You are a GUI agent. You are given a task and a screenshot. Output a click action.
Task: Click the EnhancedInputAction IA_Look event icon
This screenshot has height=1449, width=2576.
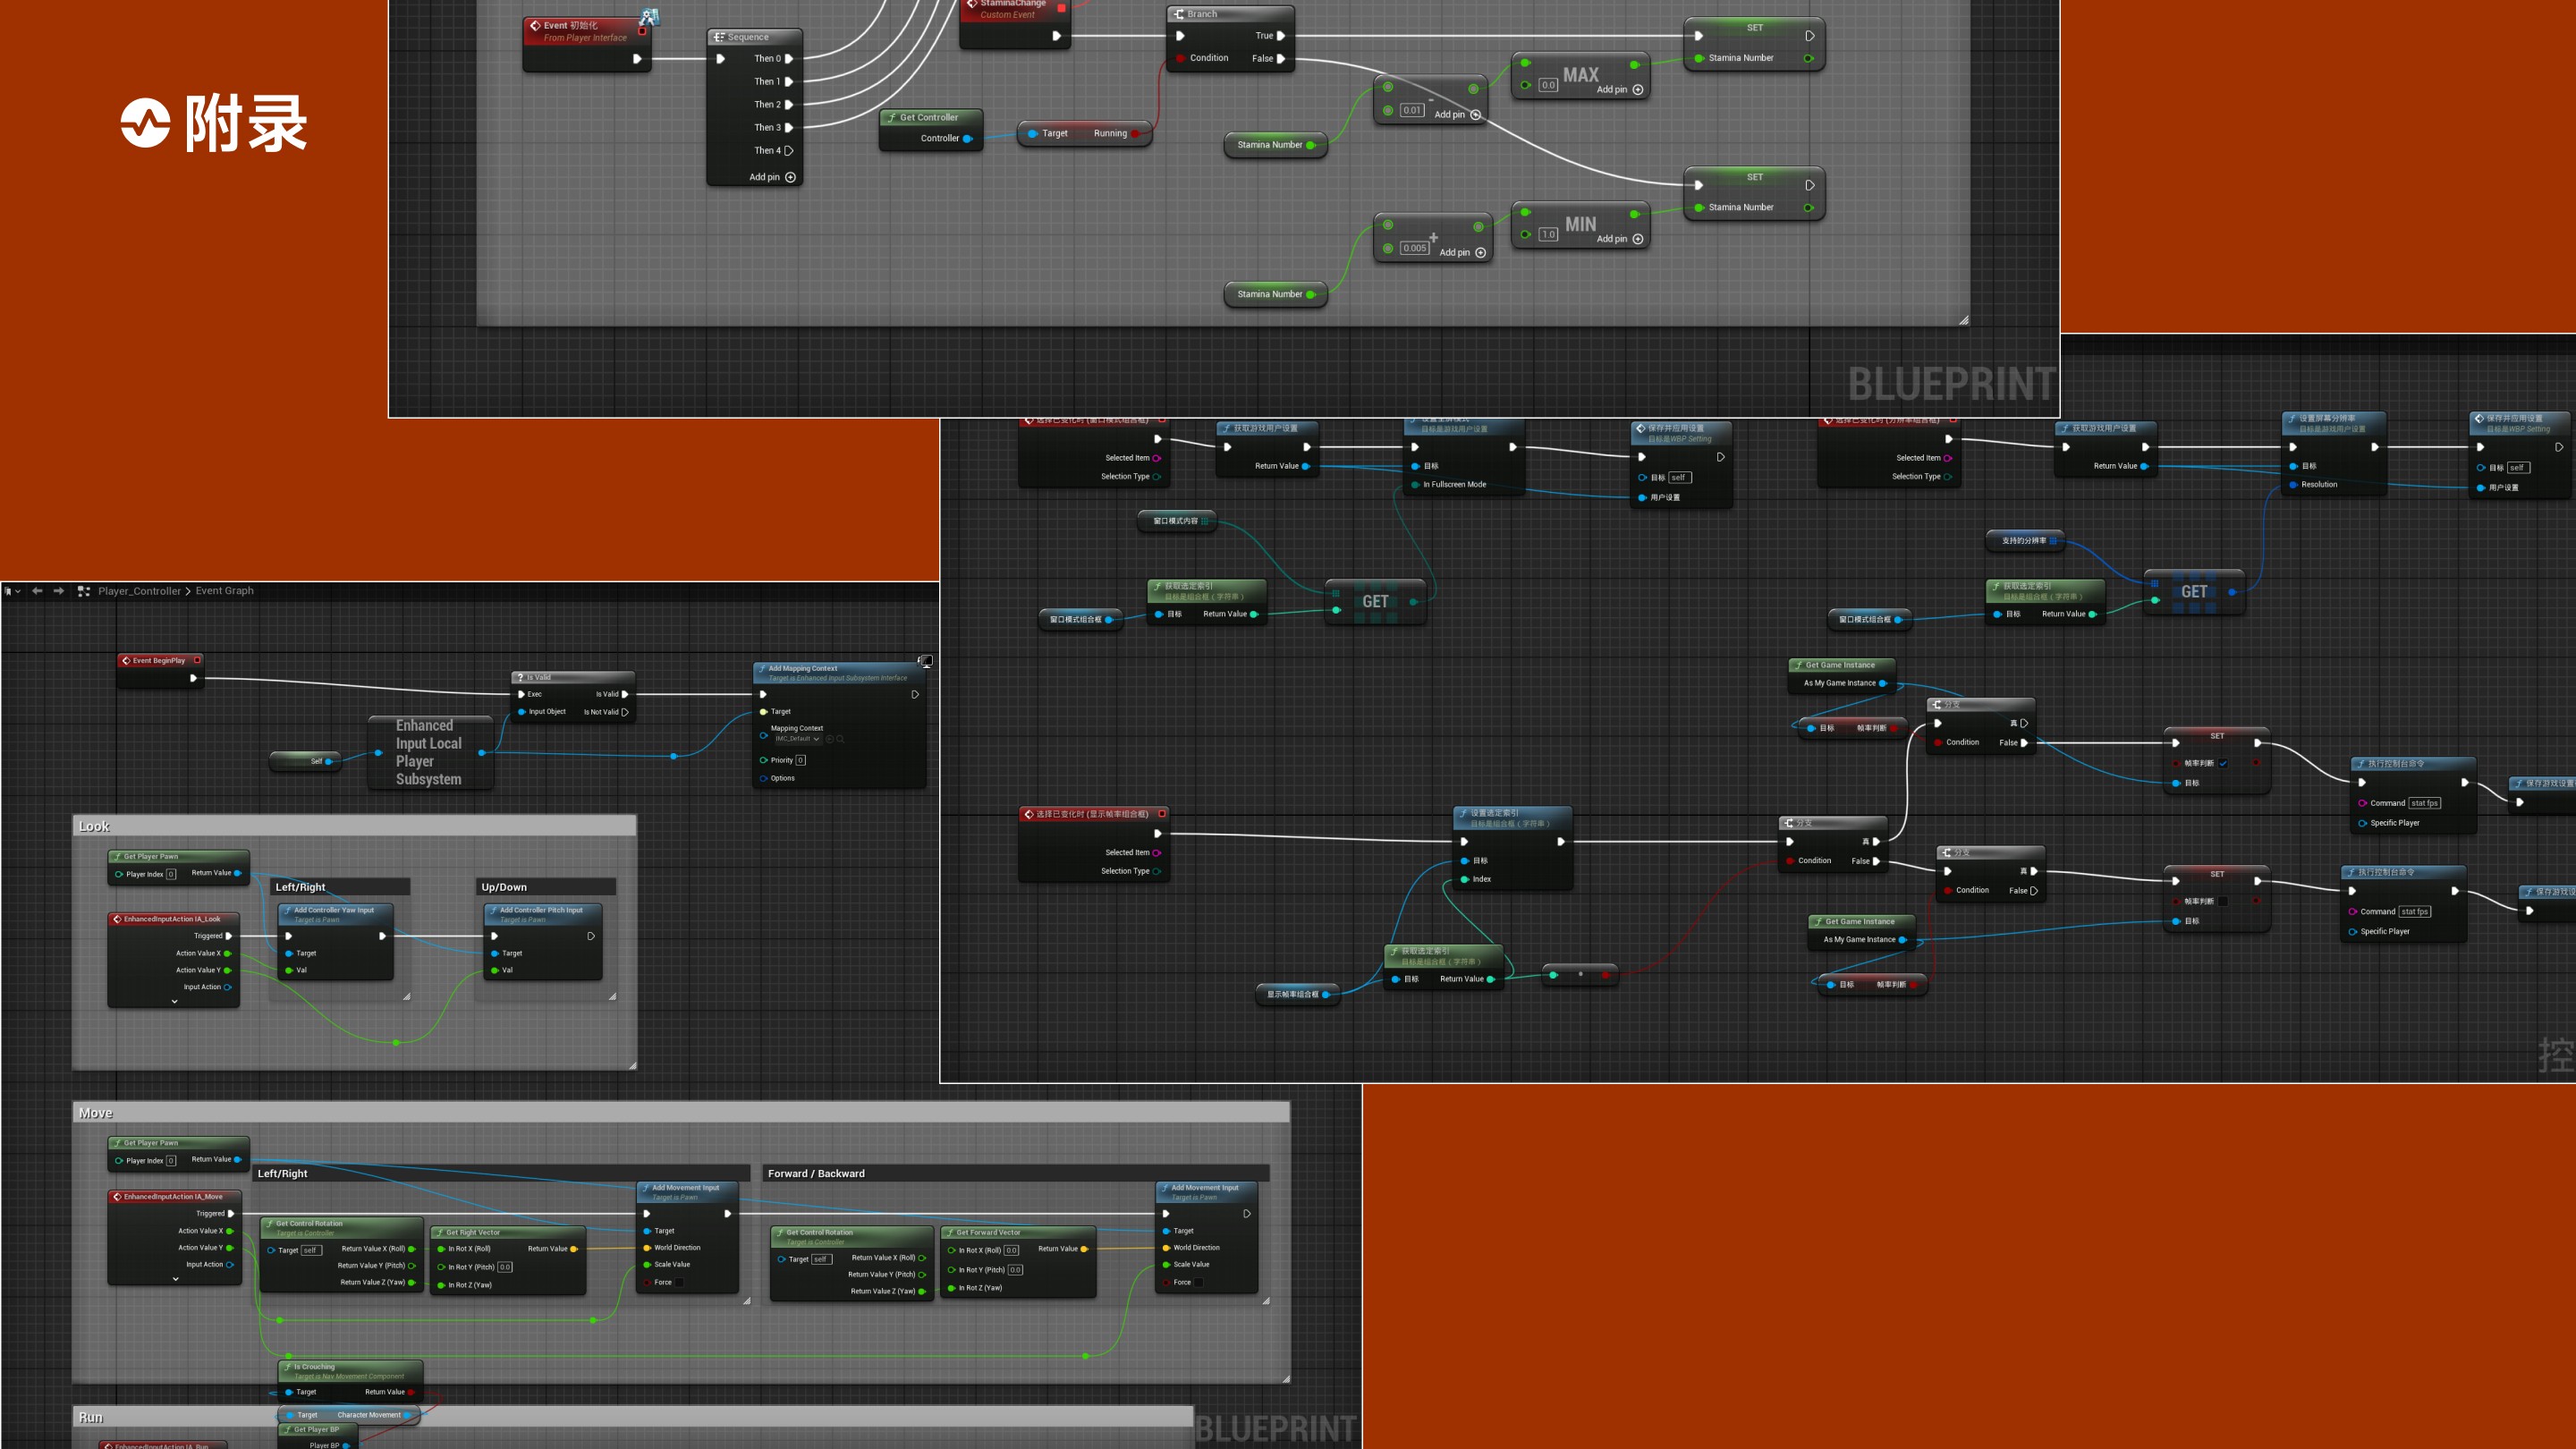tap(117, 919)
